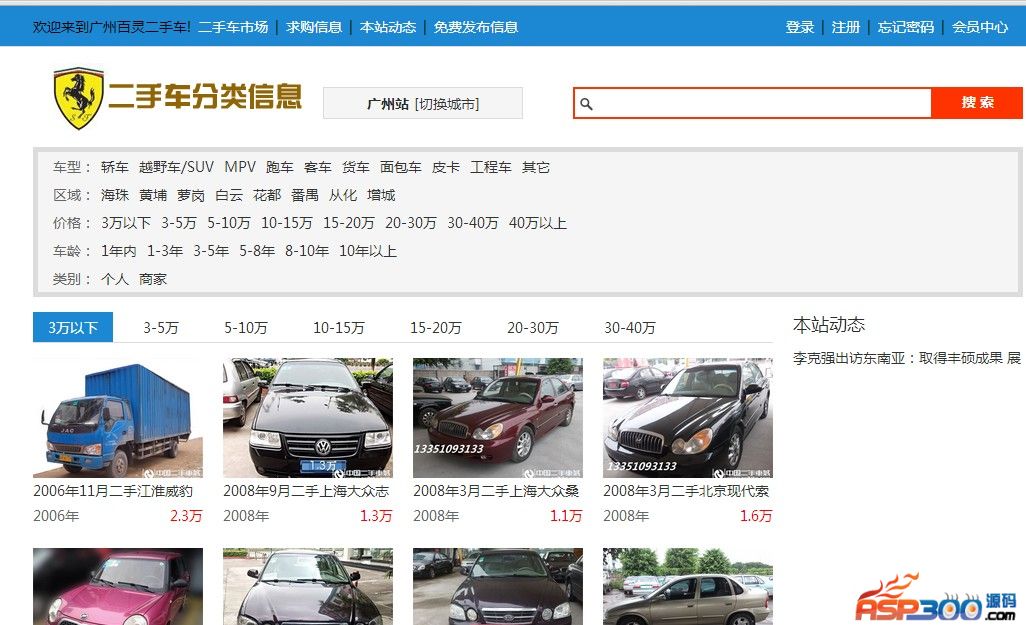Click the 忘记密码 link
The image size is (1026, 625).
[x=906, y=27]
